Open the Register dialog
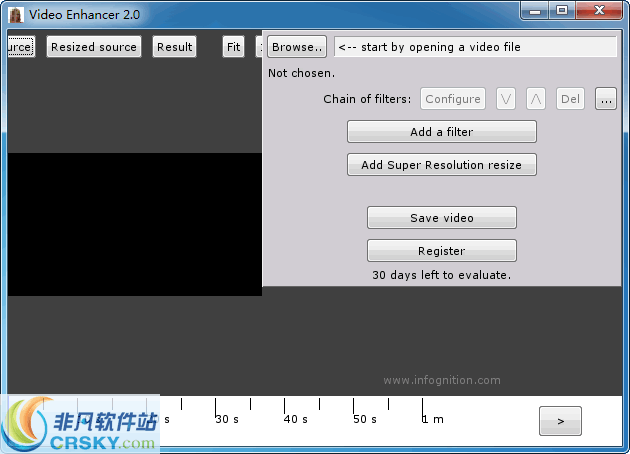The image size is (630, 454). [442, 251]
